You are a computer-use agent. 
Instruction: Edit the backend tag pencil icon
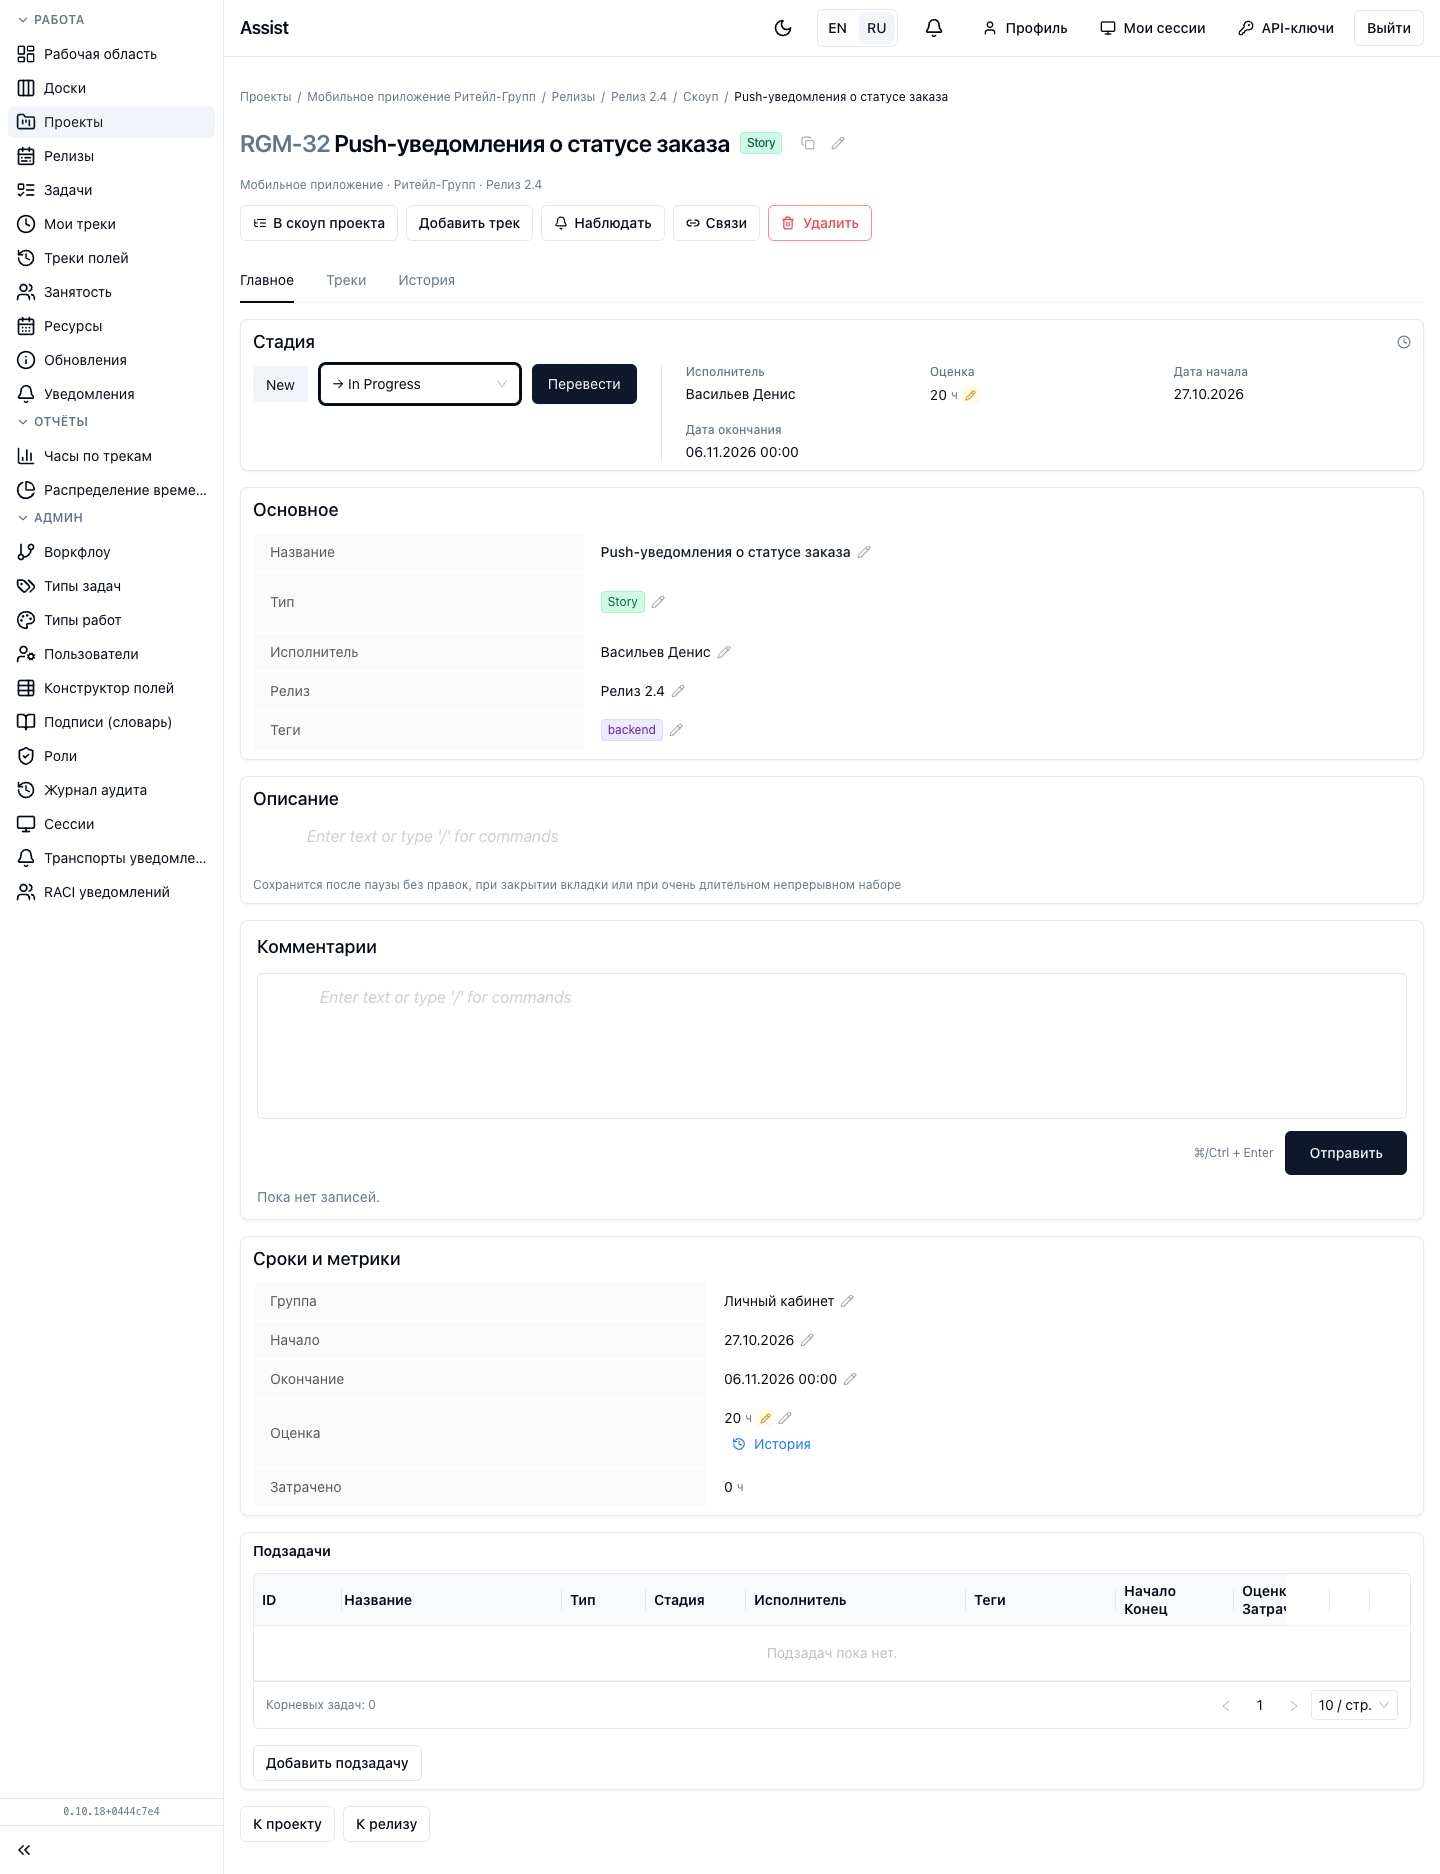[x=676, y=730]
